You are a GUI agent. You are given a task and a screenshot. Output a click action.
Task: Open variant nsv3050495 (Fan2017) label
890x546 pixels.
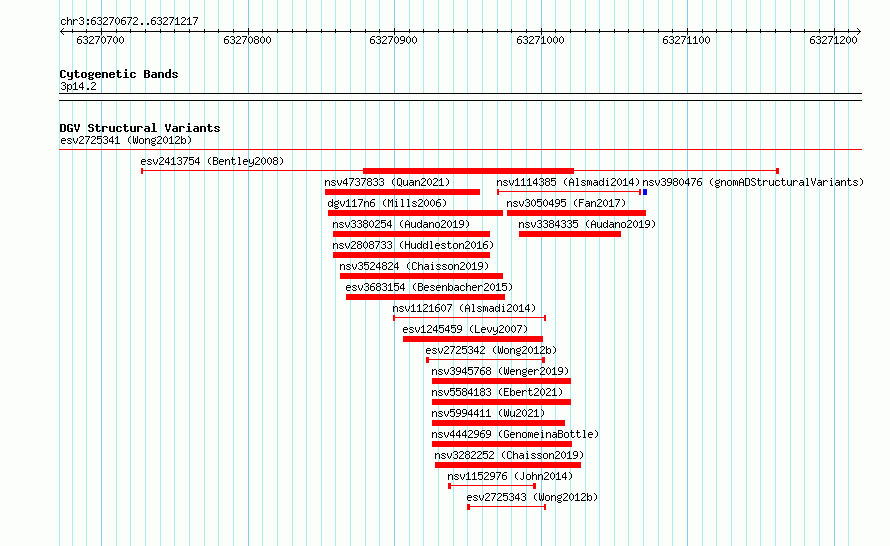point(566,203)
